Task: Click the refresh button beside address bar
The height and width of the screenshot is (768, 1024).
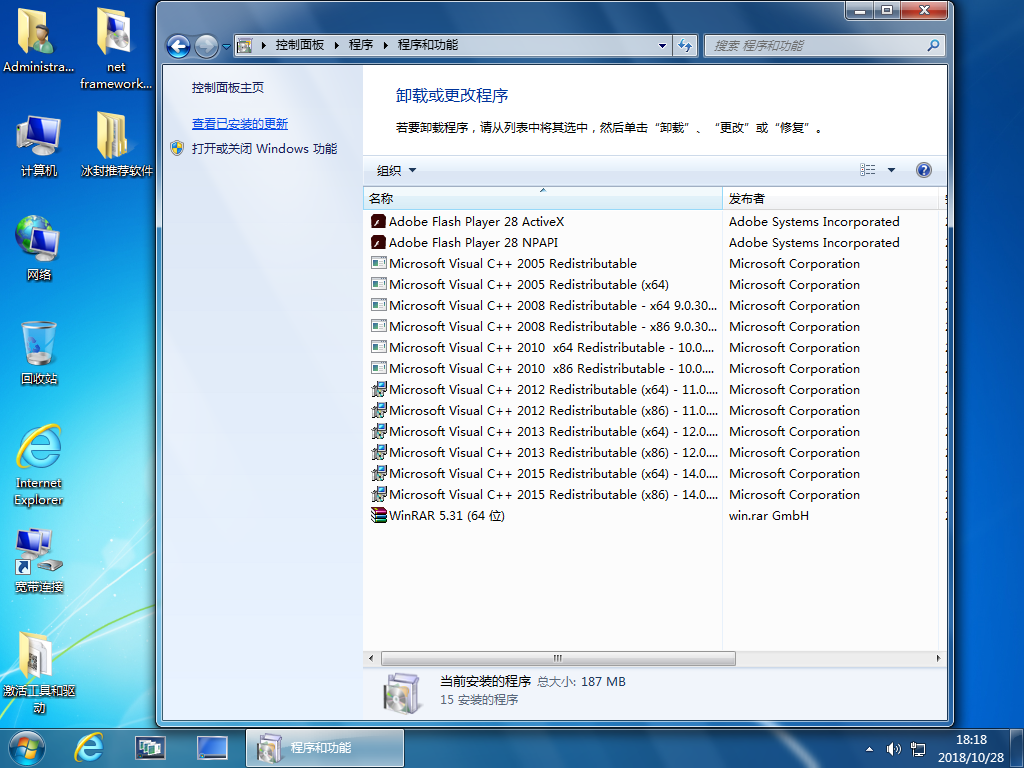Action: pyautogui.click(x=685, y=46)
